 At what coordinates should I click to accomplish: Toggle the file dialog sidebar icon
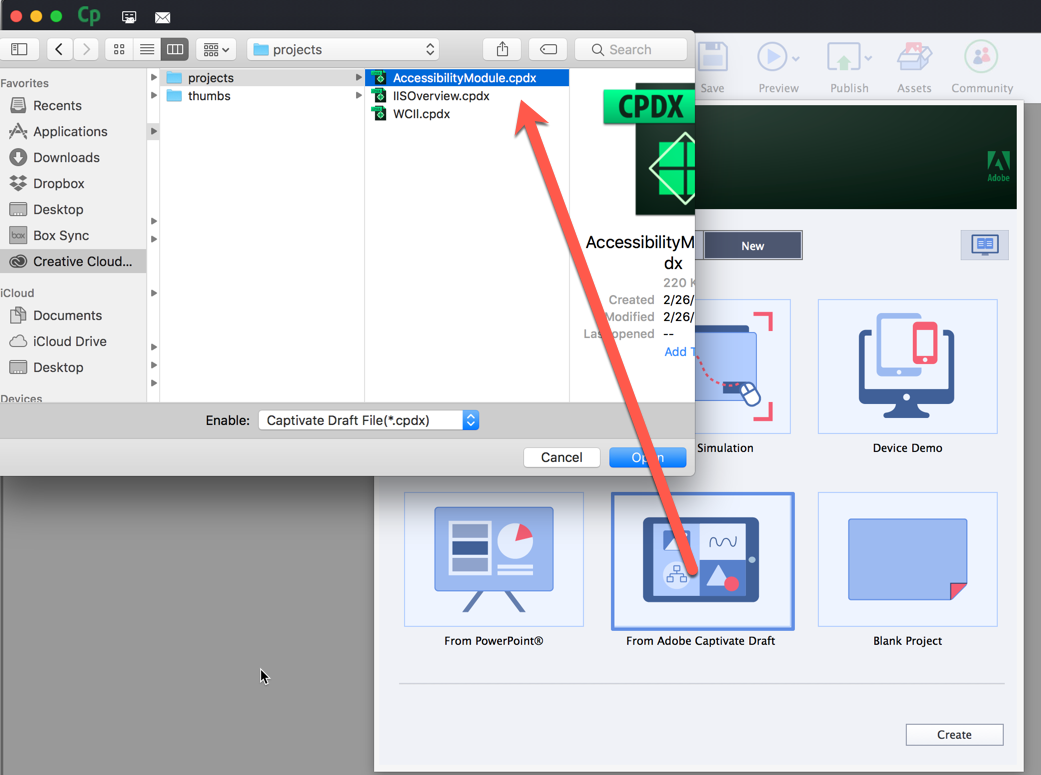click(19, 49)
